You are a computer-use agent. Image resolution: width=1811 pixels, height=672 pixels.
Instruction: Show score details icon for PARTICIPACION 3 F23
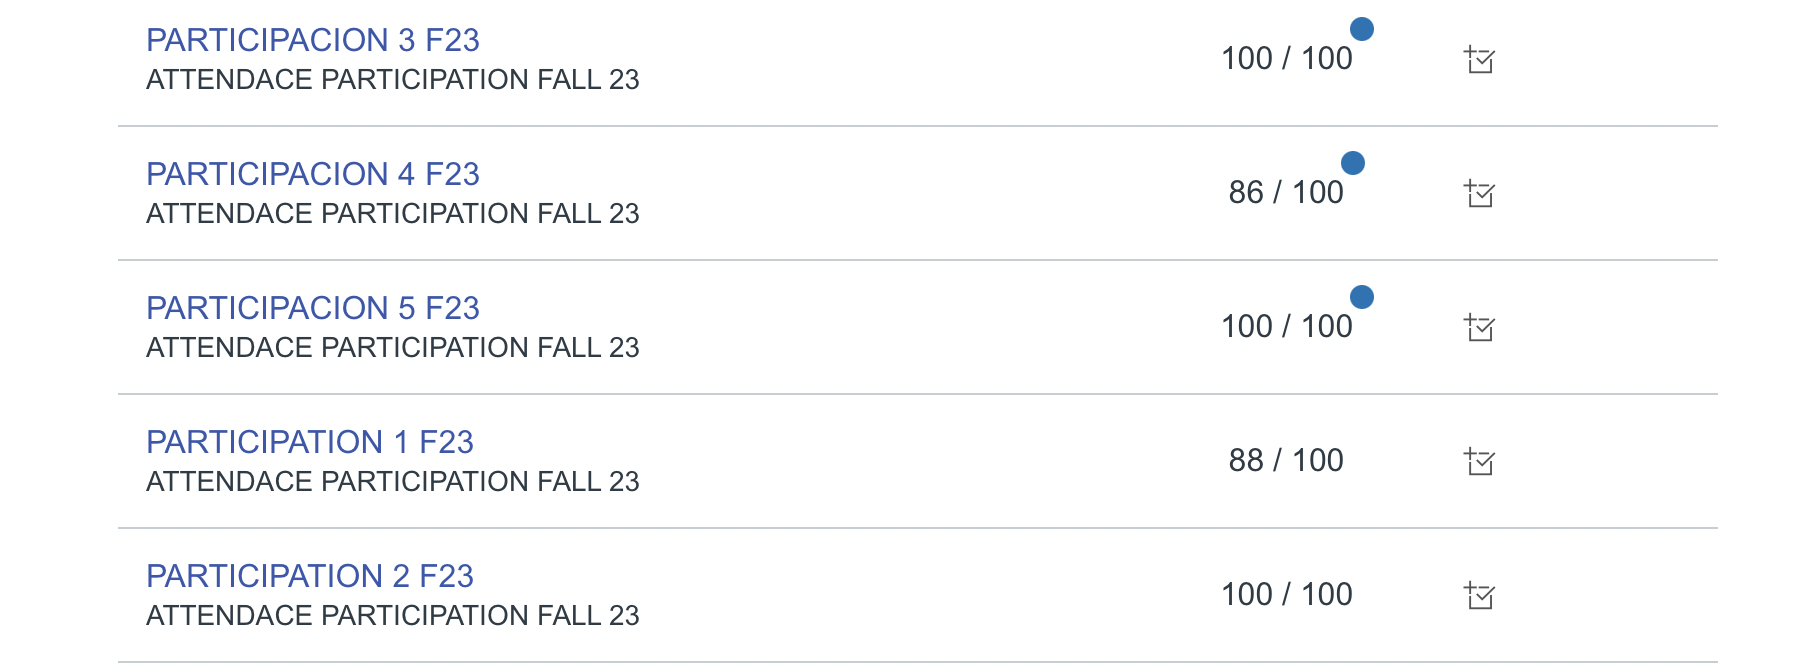coord(1479,60)
